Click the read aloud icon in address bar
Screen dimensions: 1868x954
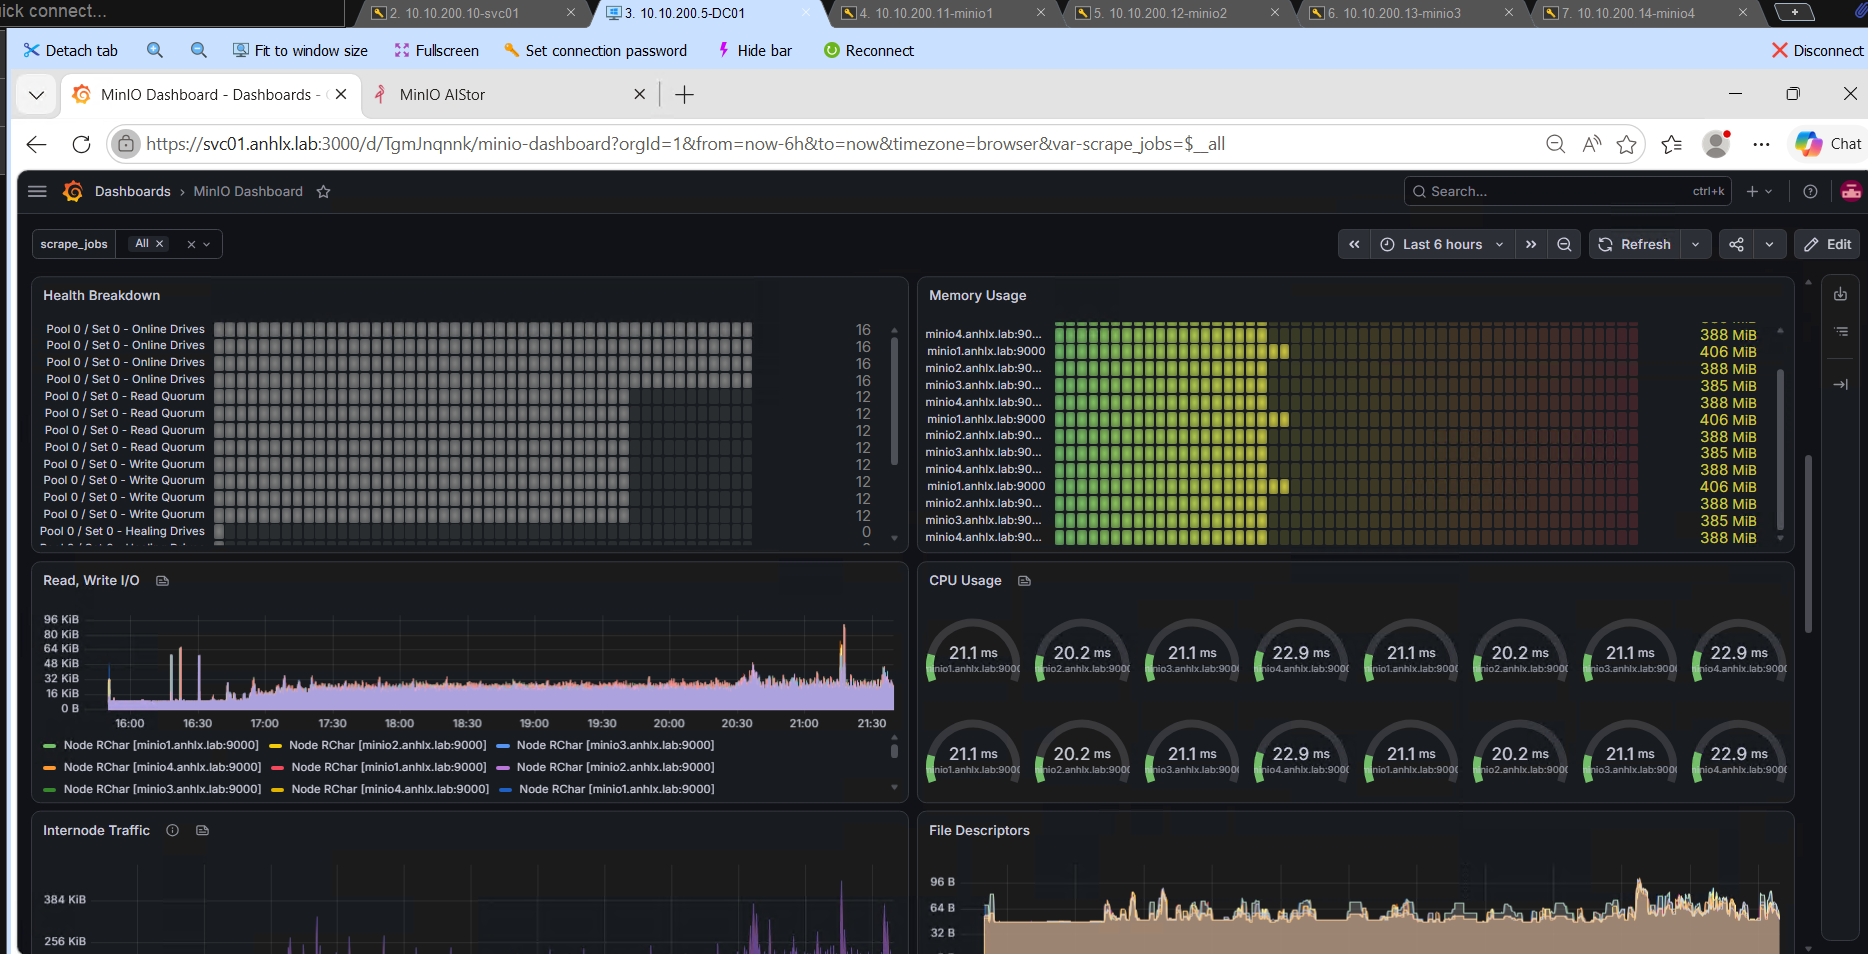pyautogui.click(x=1592, y=144)
